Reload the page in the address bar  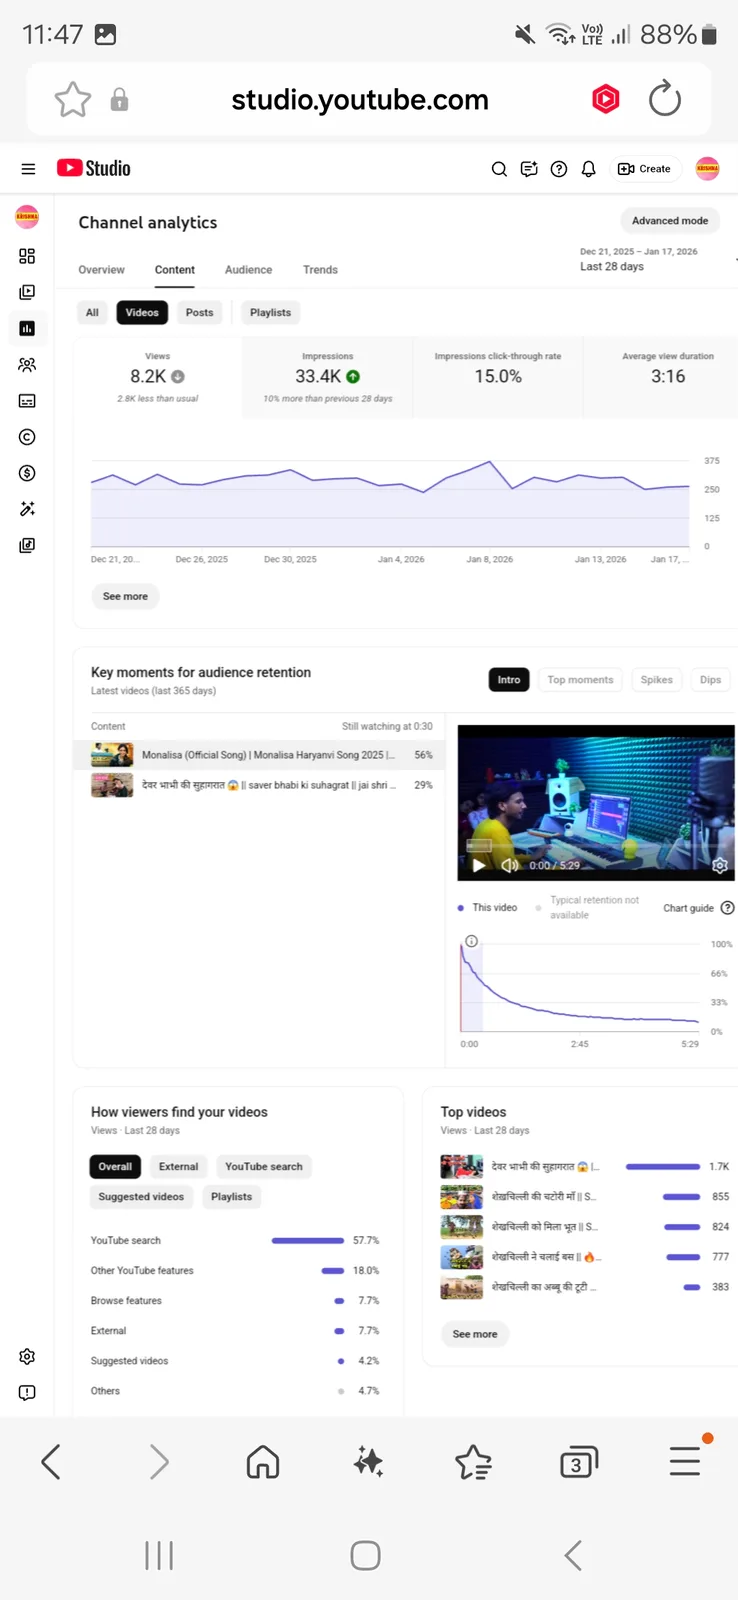(x=665, y=99)
